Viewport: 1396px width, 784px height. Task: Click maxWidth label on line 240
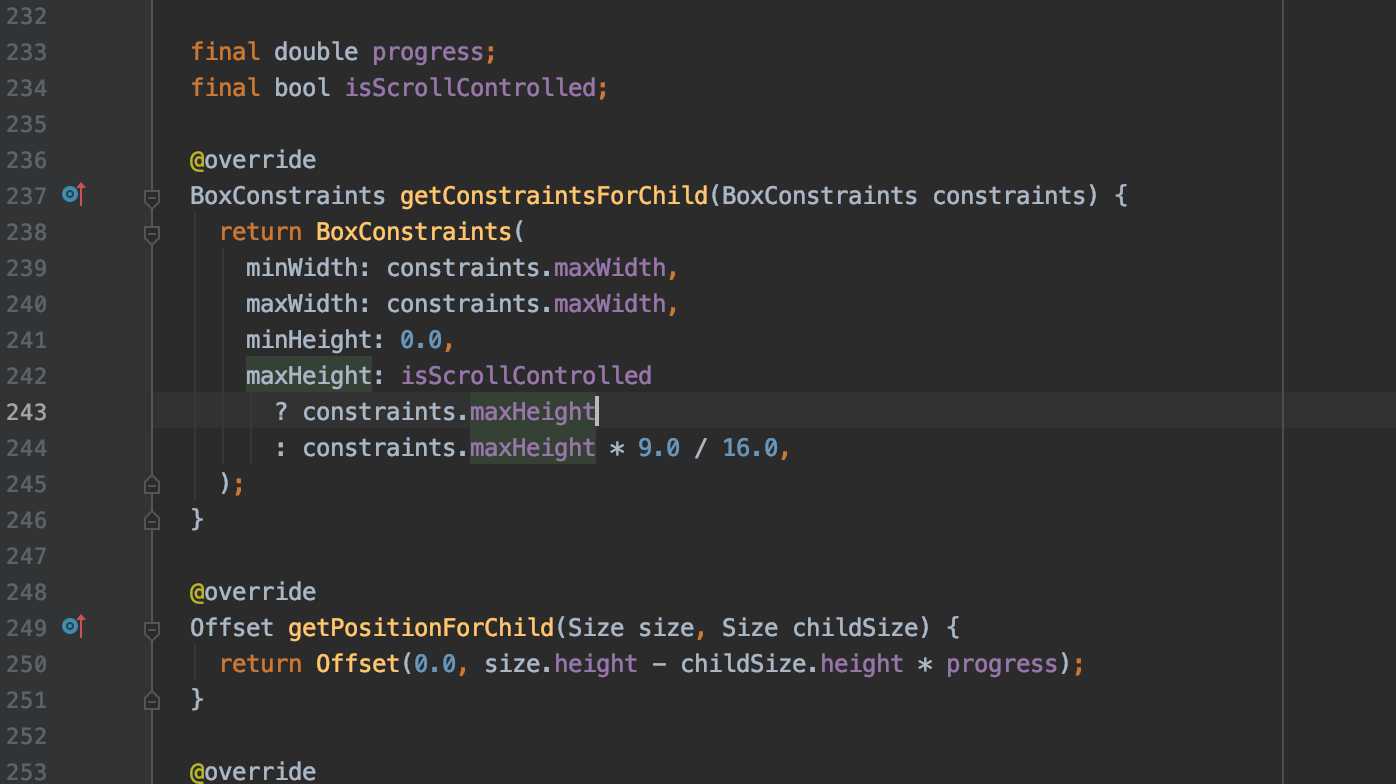pos(303,304)
